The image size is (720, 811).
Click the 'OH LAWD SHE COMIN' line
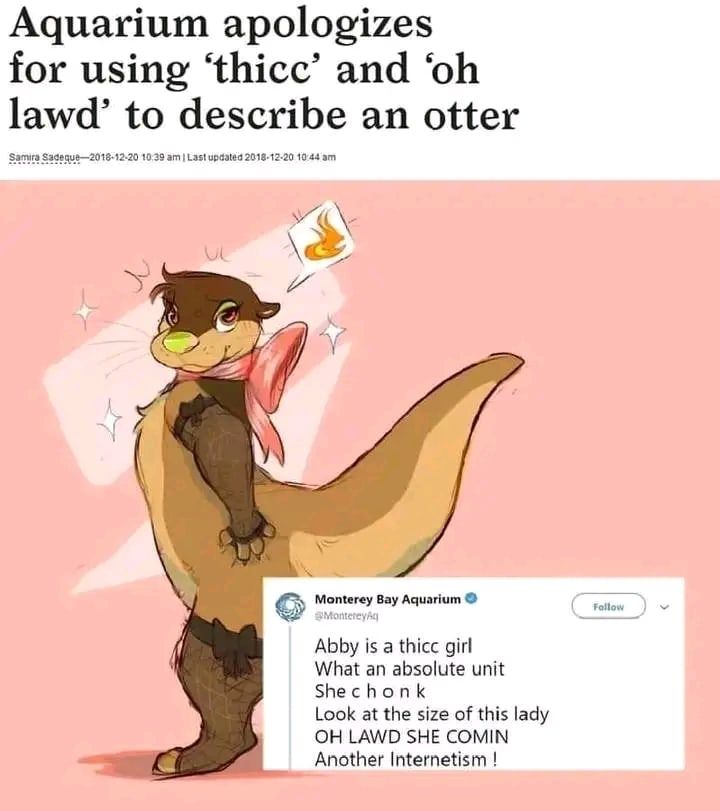[x=412, y=736]
